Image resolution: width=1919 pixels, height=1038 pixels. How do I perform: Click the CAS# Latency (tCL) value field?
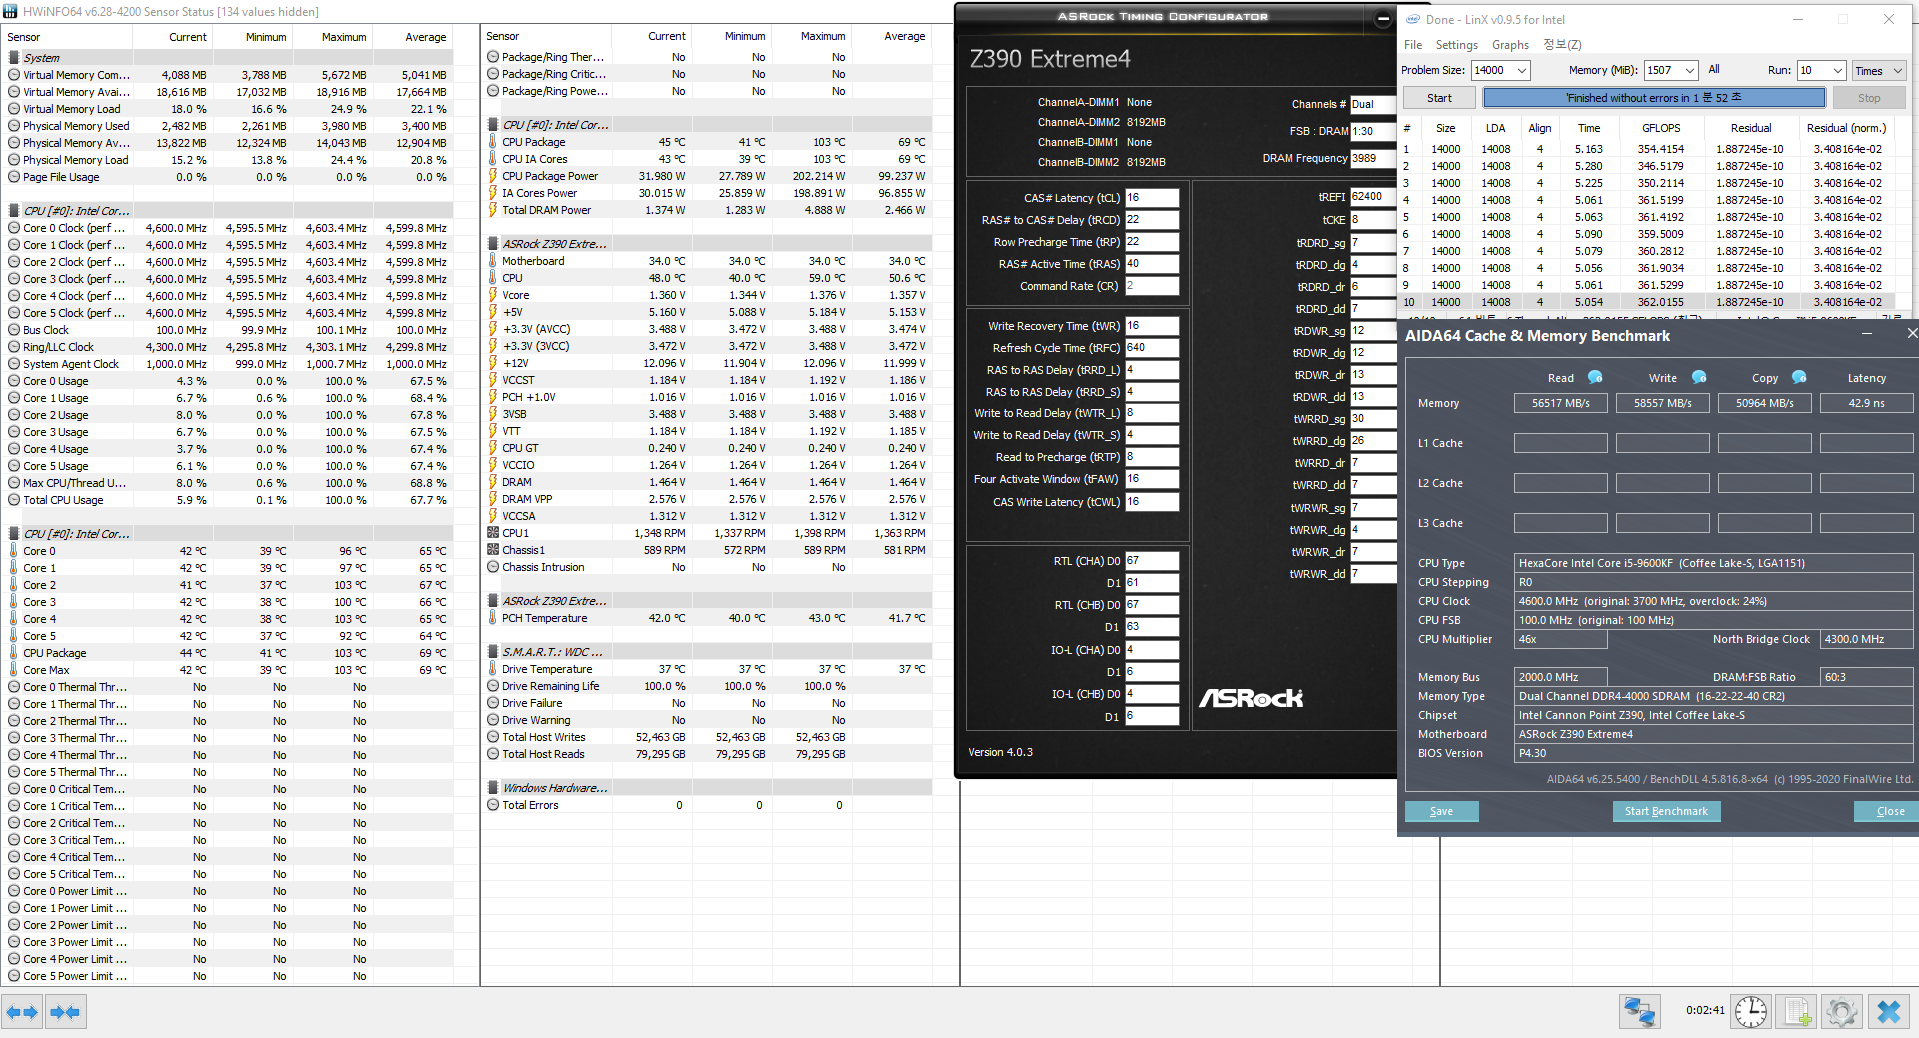click(1152, 198)
